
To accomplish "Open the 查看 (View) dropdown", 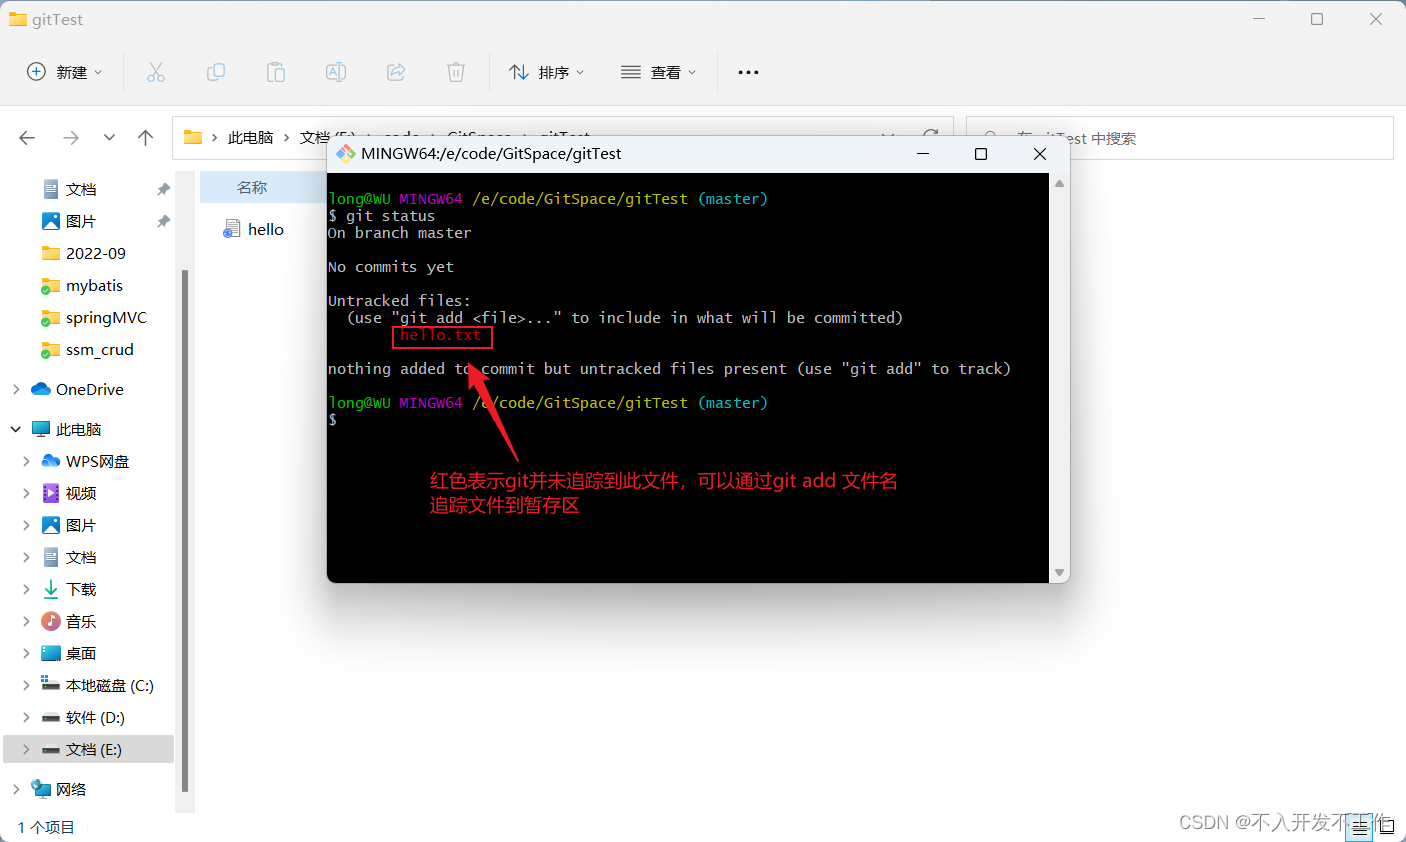I will [659, 72].
